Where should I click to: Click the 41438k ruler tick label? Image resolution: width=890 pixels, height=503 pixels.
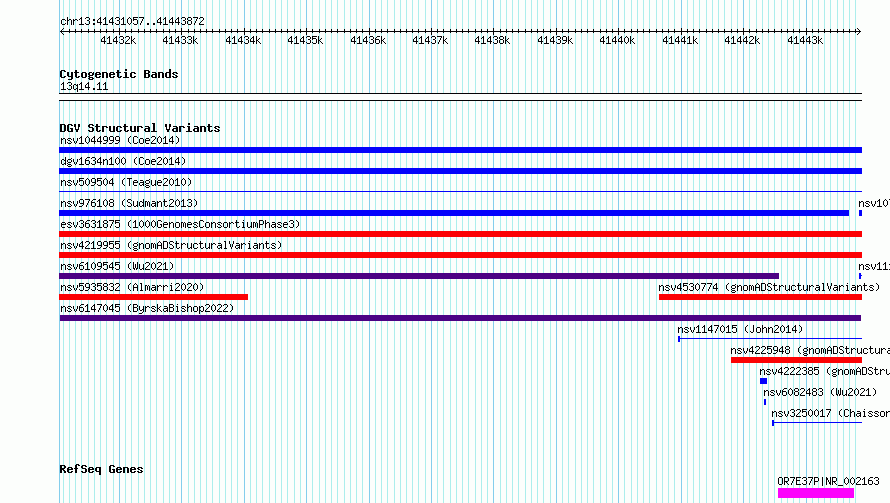coord(492,41)
